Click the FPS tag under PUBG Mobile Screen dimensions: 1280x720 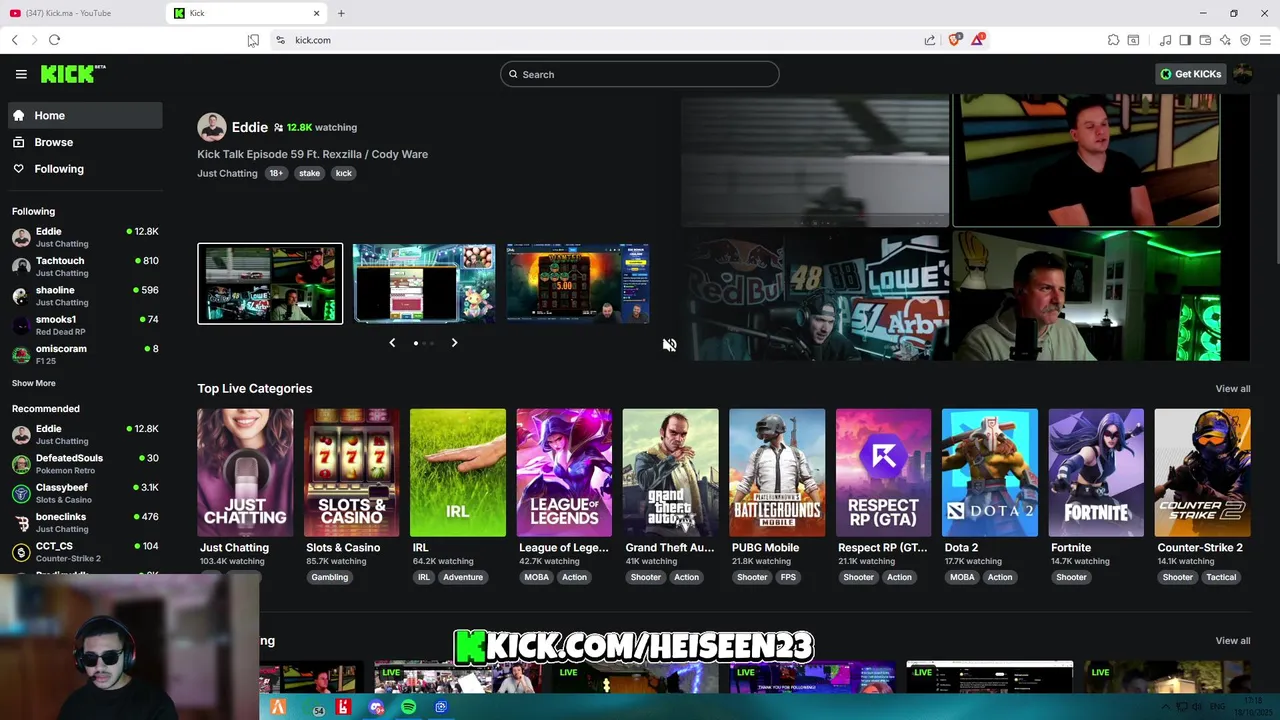click(x=788, y=577)
